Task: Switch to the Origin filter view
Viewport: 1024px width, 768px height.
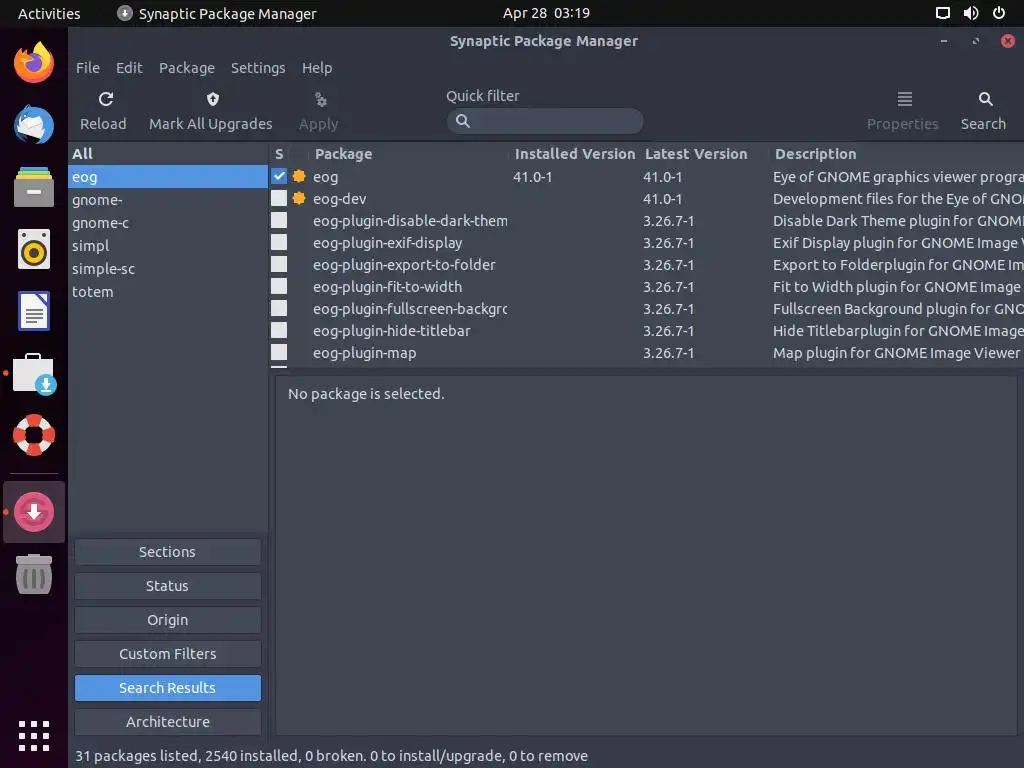Action: pyautogui.click(x=168, y=620)
